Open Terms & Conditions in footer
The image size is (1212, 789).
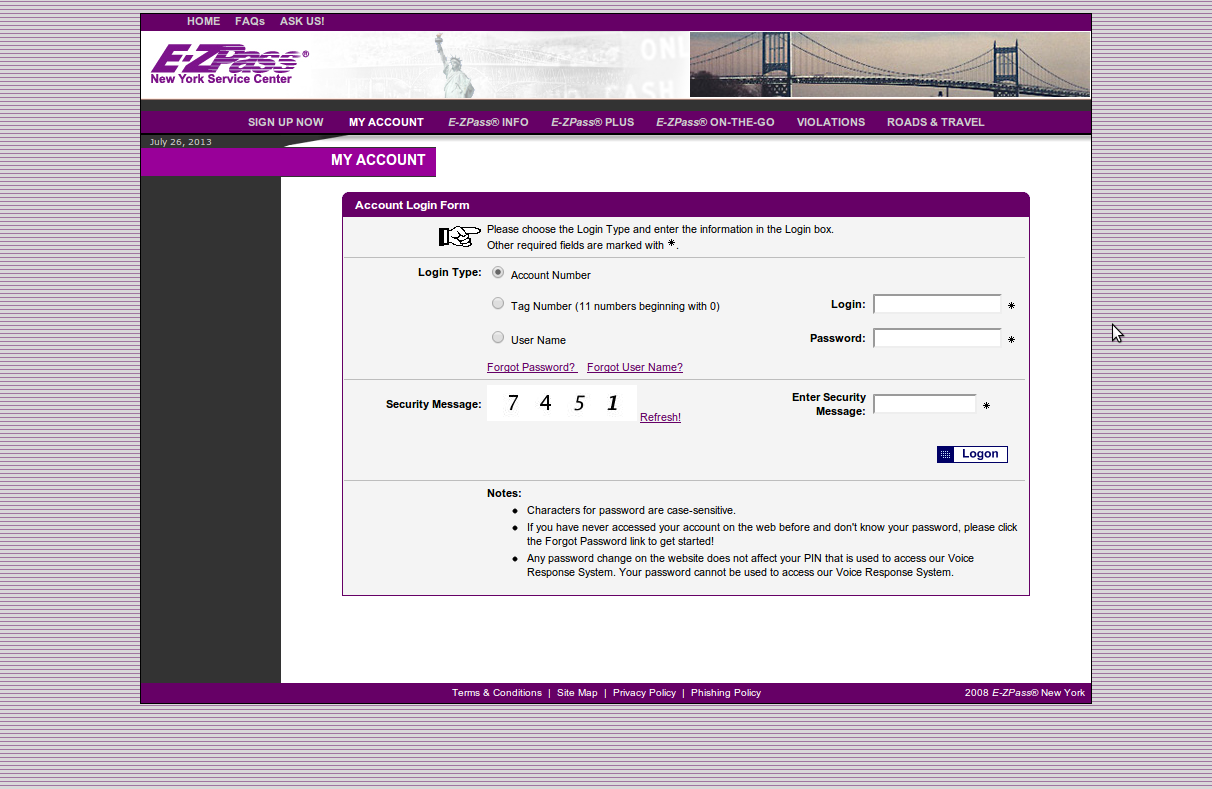click(x=497, y=692)
